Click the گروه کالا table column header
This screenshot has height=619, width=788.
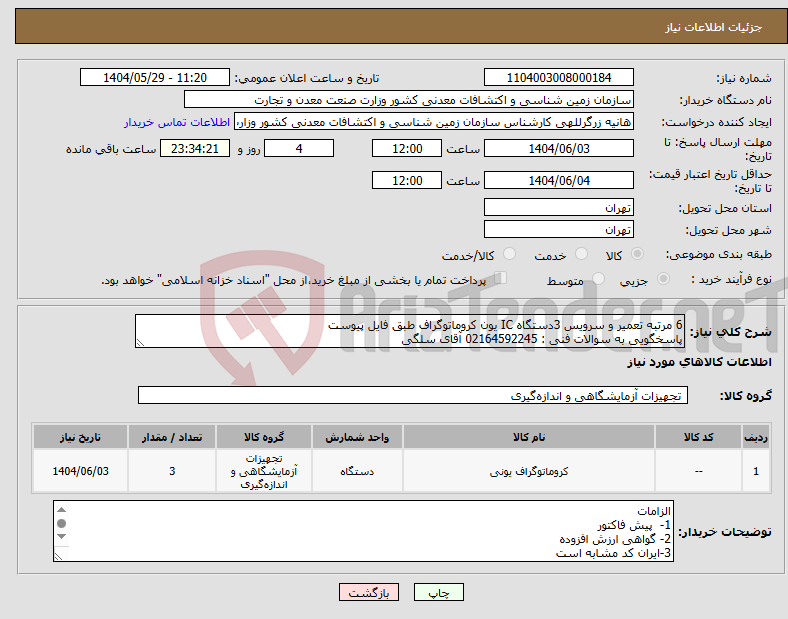pyautogui.click(x=264, y=437)
